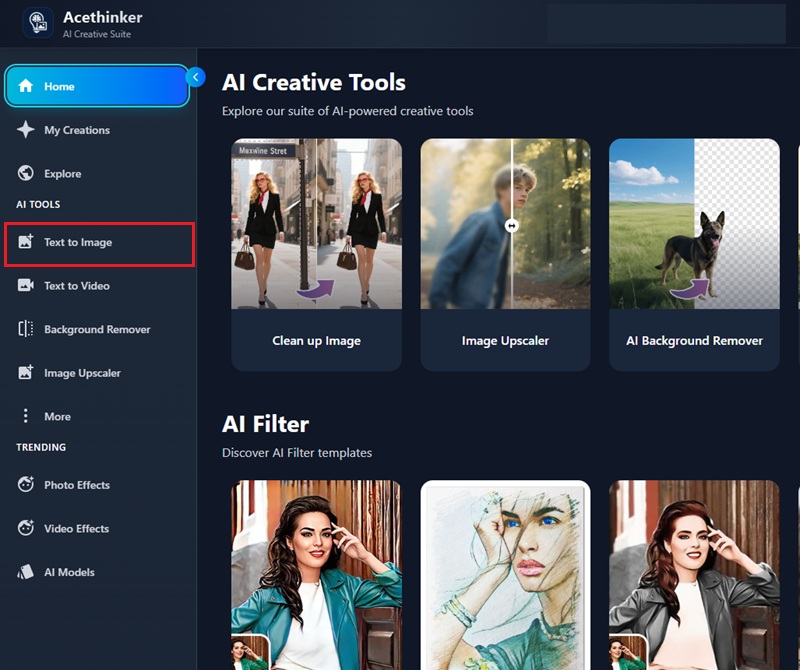
Task: Open My Creations sparkle icon
Action: 26,130
